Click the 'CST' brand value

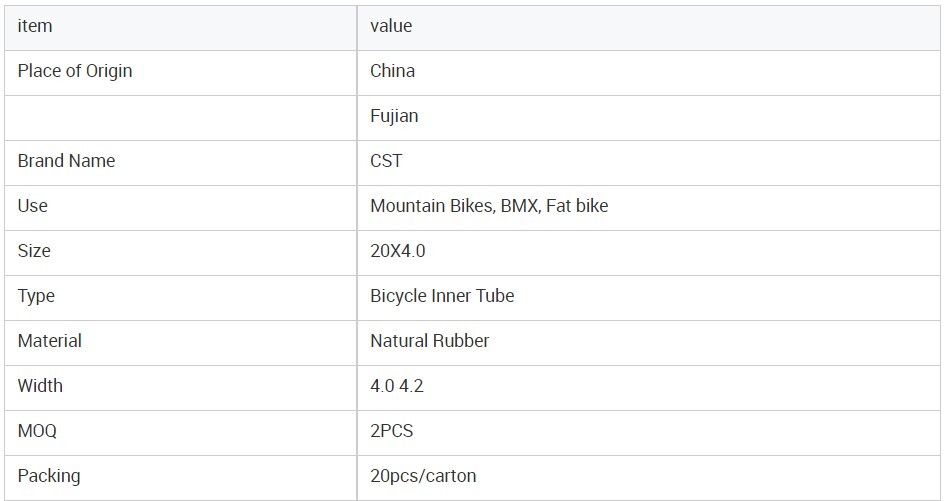[386, 161]
